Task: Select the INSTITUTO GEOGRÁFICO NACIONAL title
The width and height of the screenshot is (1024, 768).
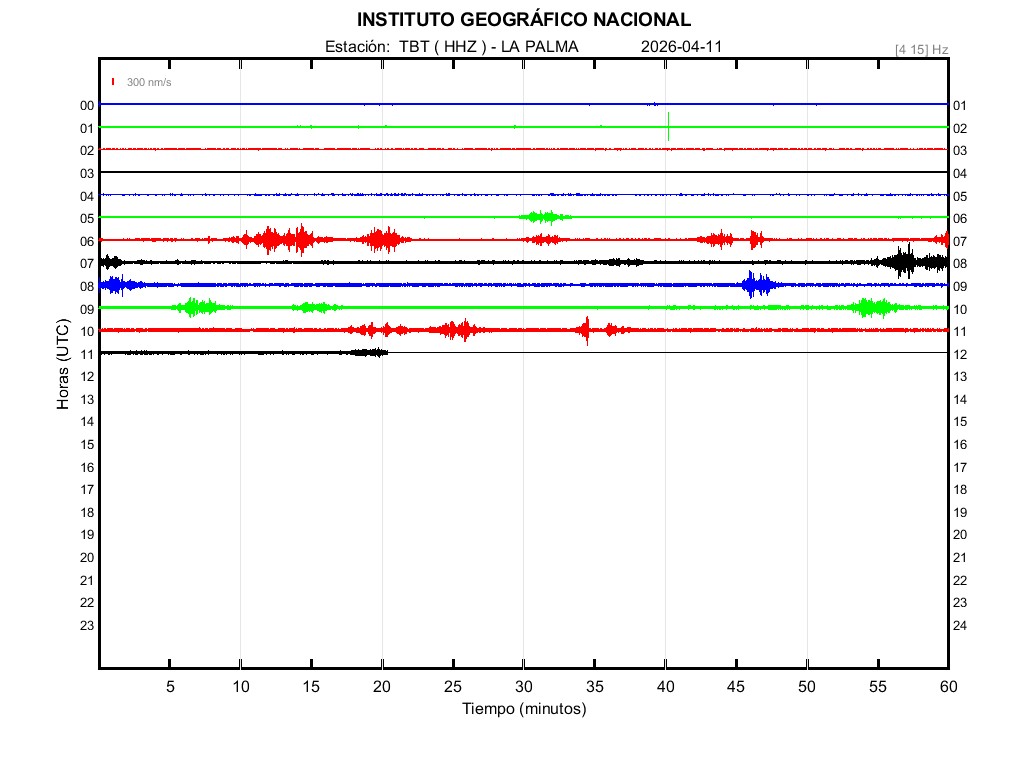Action: [x=523, y=20]
